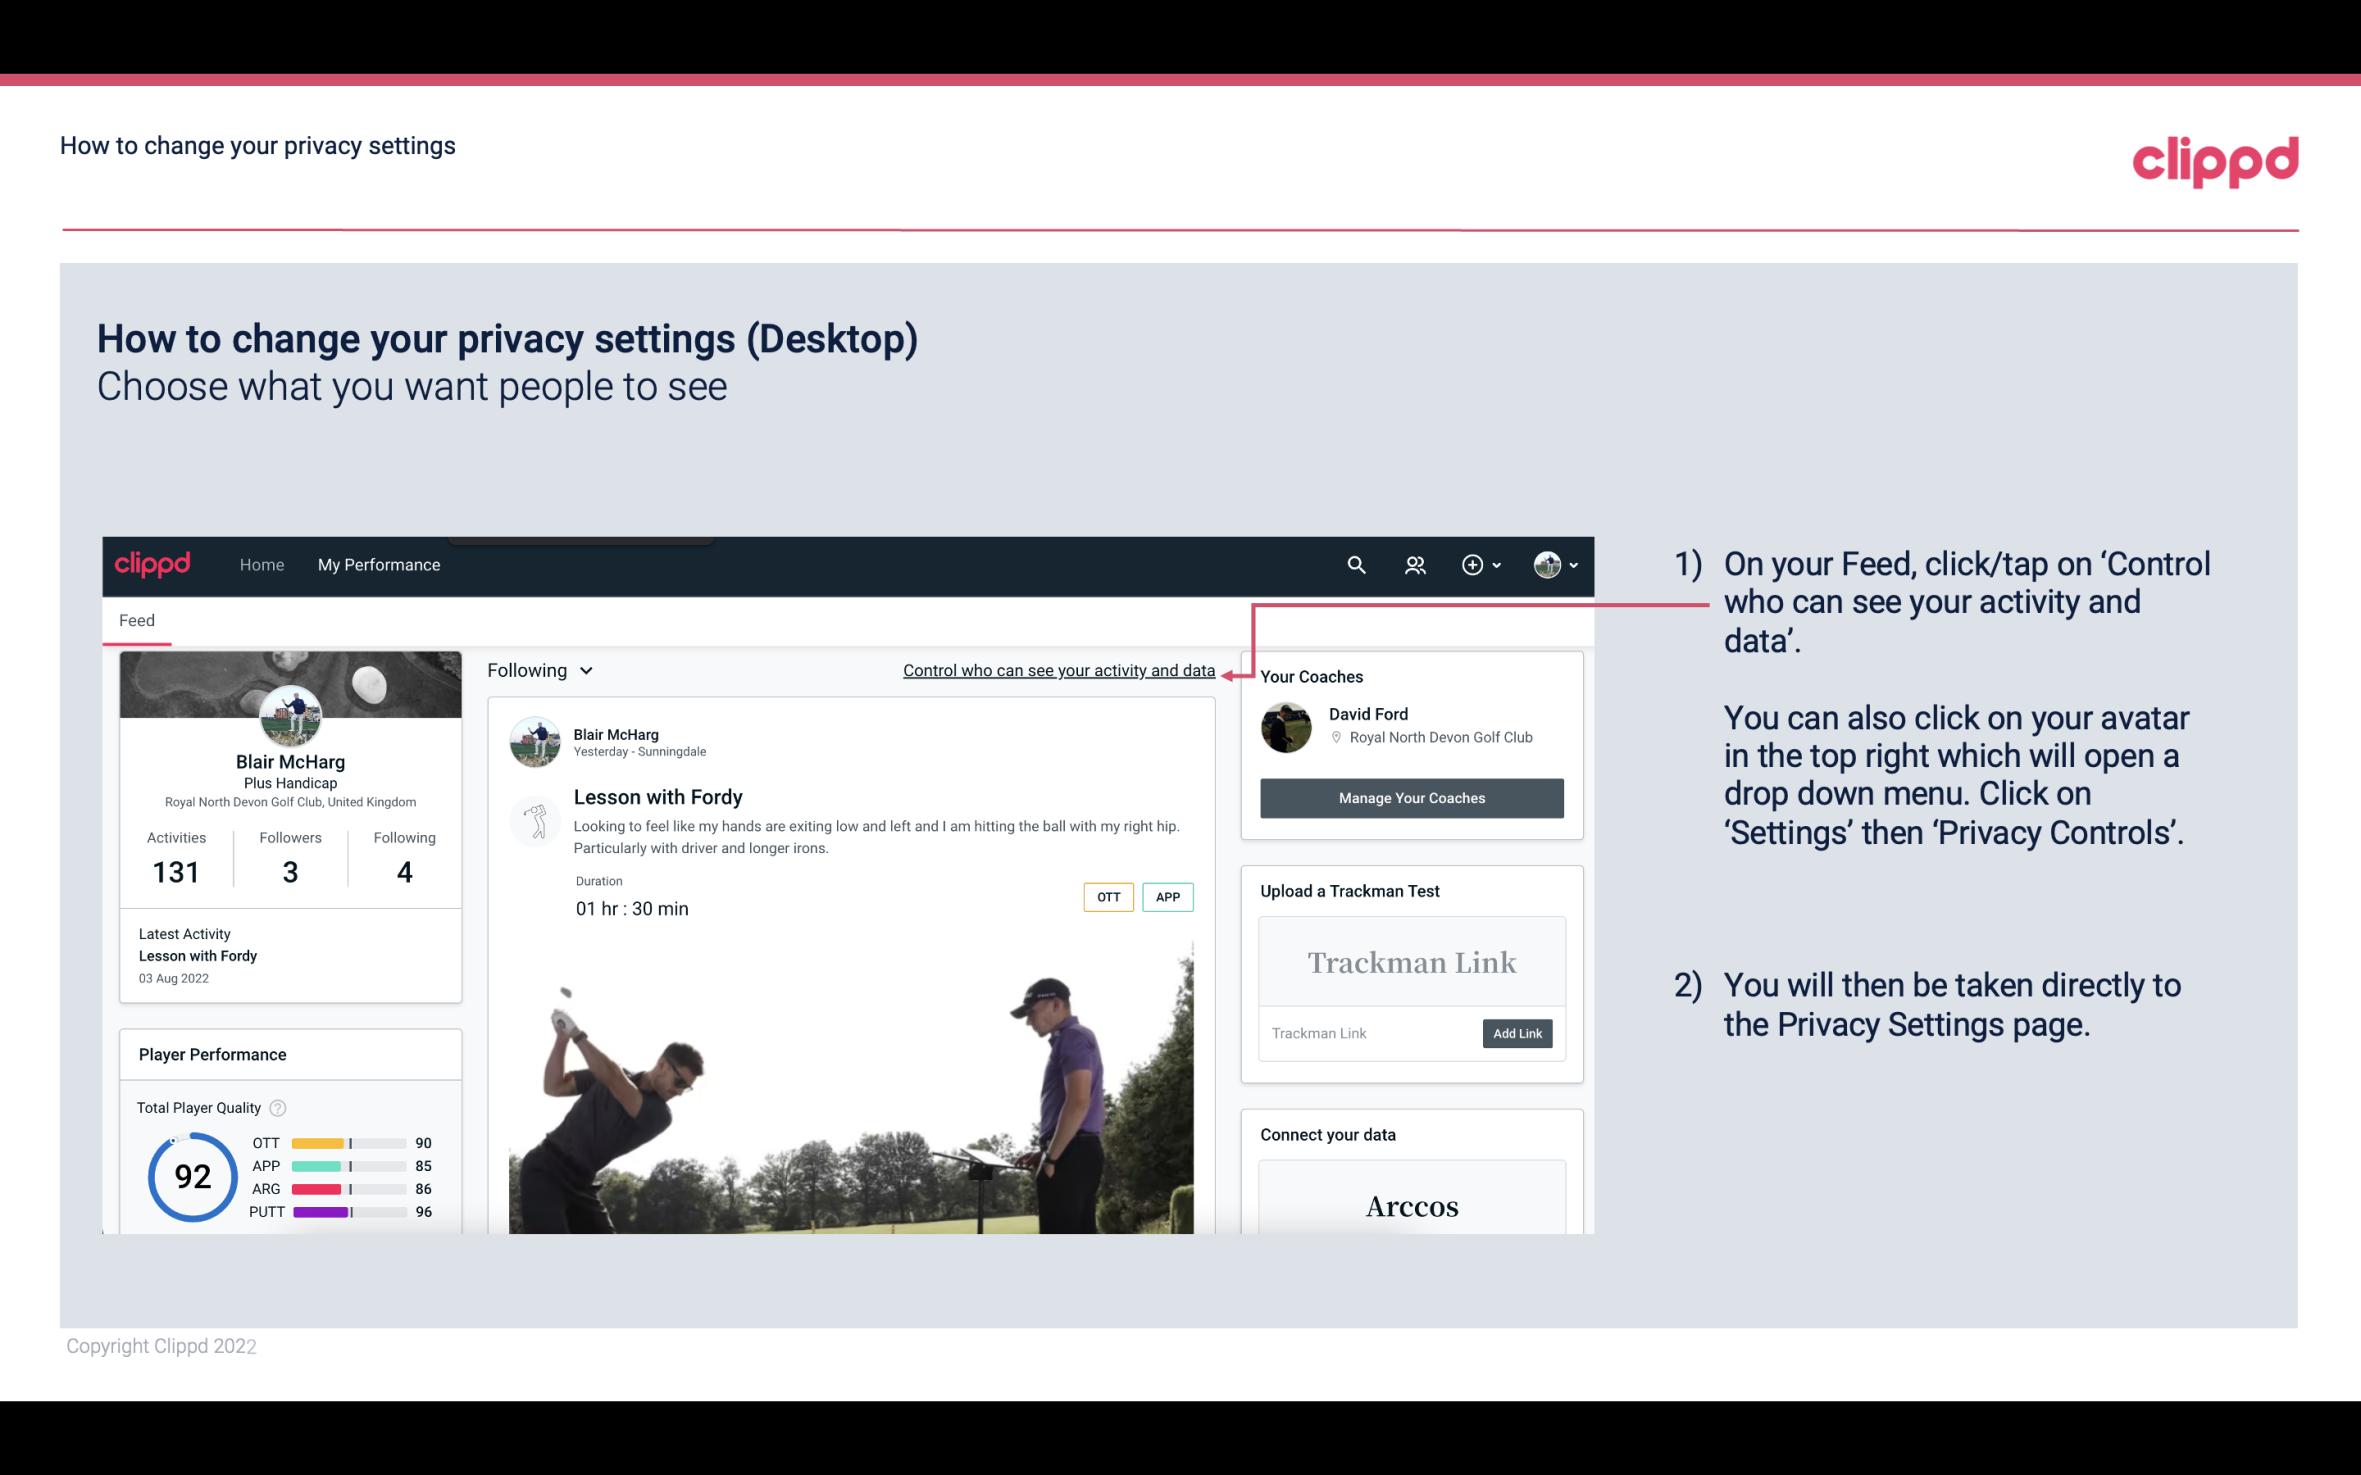Click the Total Player Quality info icon
2361x1475 pixels.
(x=279, y=1106)
